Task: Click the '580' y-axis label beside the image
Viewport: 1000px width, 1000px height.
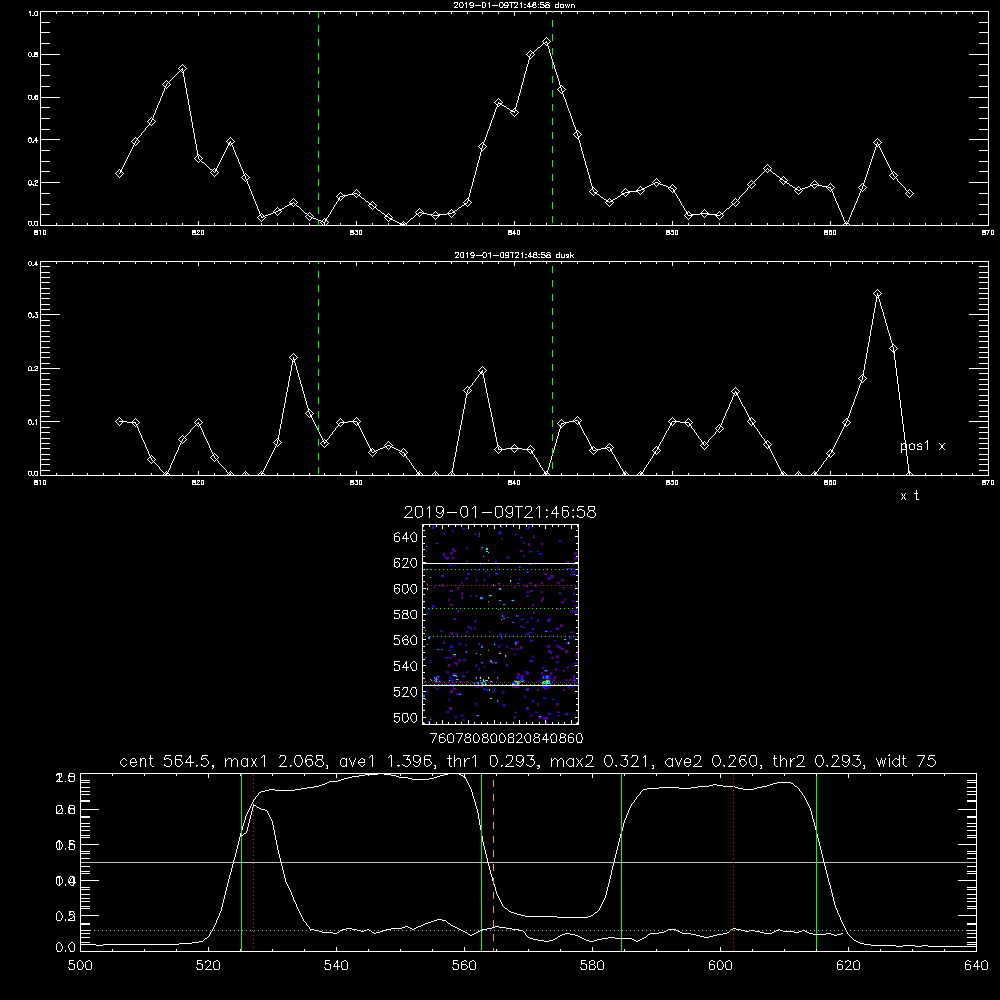Action: pyautogui.click(x=406, y=615)
